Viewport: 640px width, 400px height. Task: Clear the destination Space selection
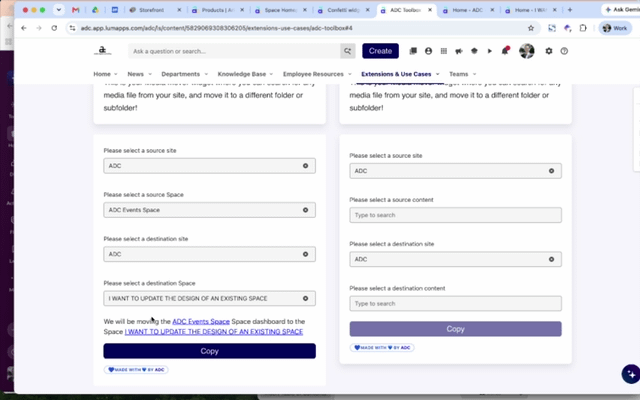305,298
